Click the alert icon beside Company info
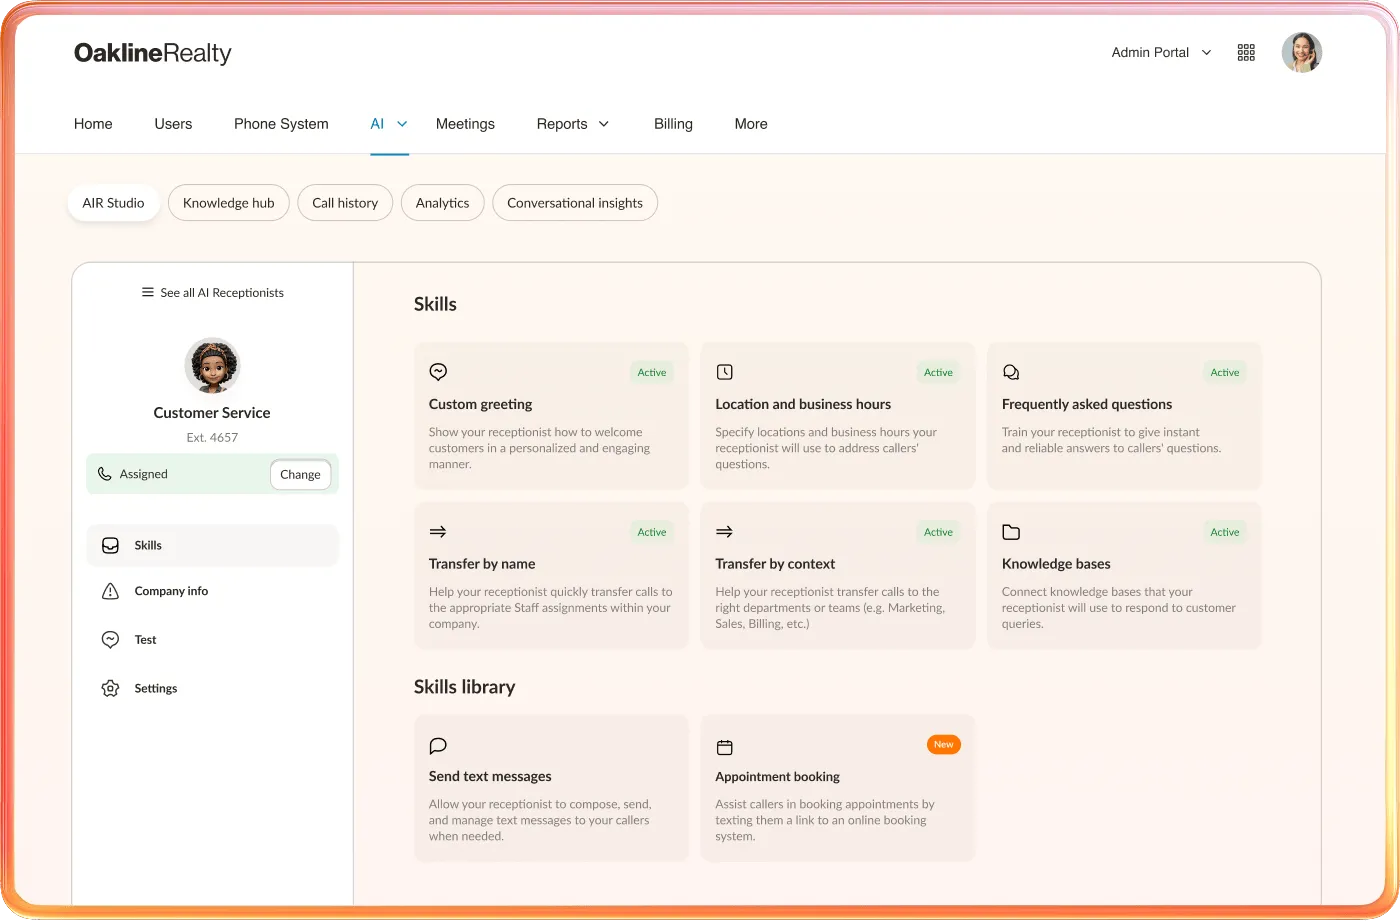1400x921 pixels. pyautogui.click(x=110, y=591)
